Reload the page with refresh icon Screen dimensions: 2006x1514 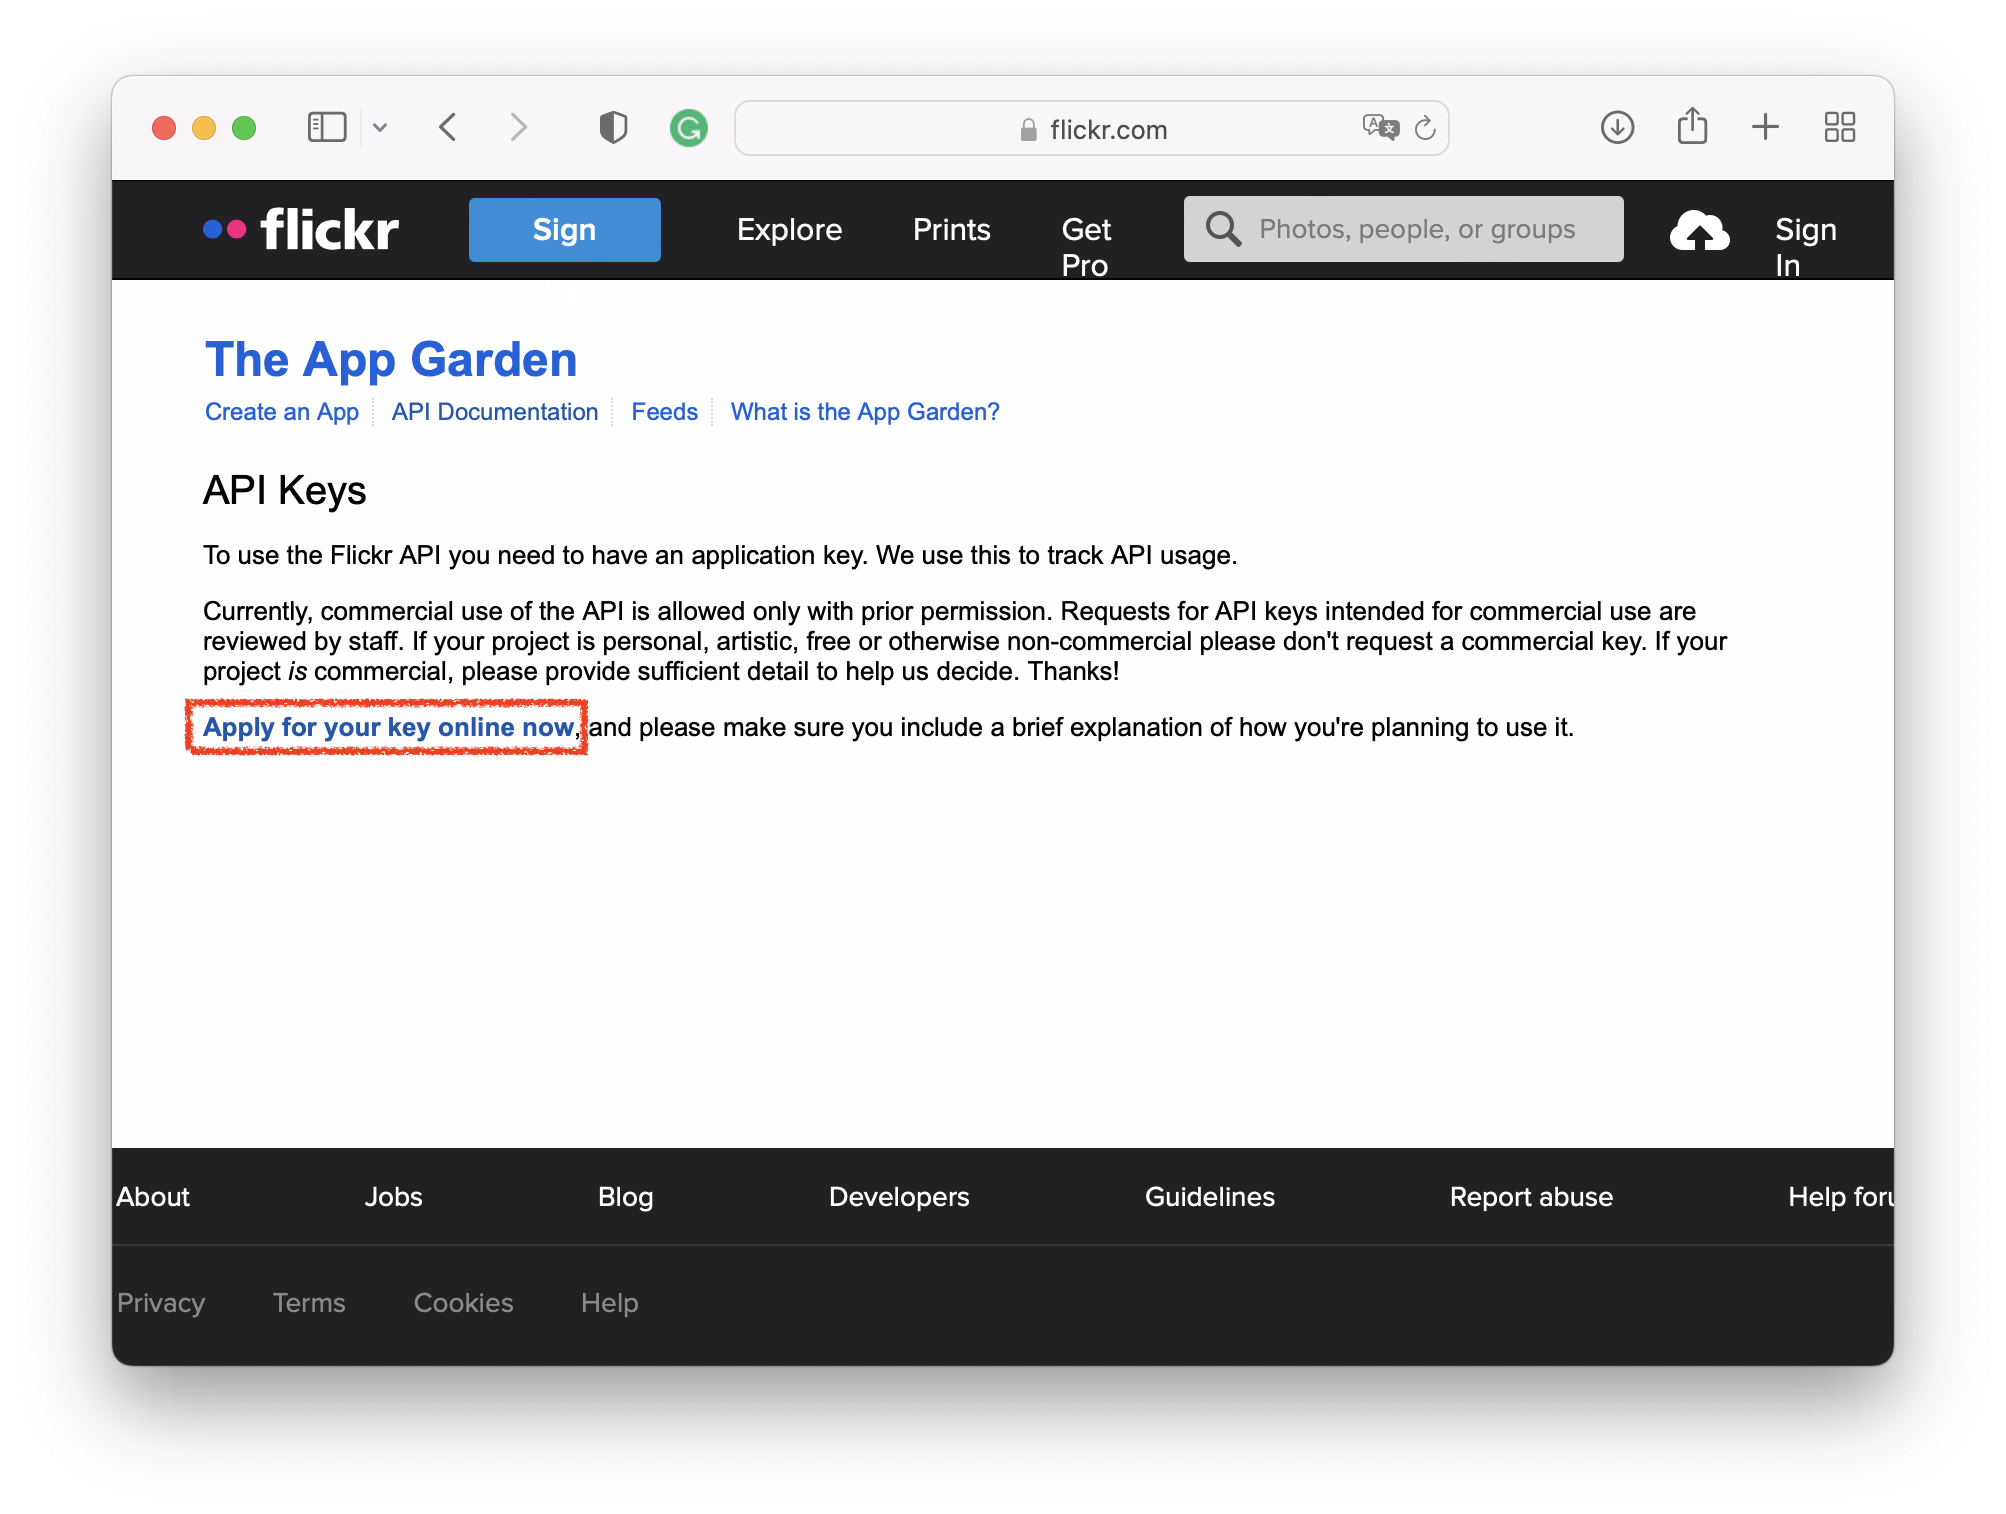point(1425,128)
